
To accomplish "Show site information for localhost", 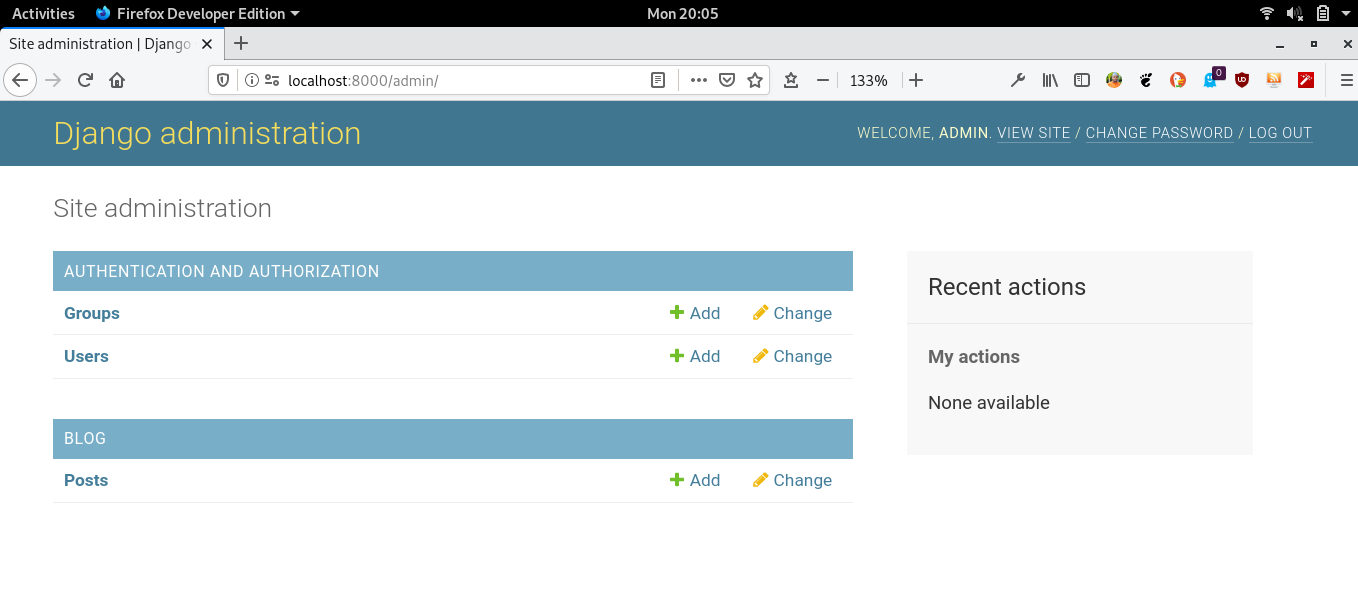I will point(251,80).
